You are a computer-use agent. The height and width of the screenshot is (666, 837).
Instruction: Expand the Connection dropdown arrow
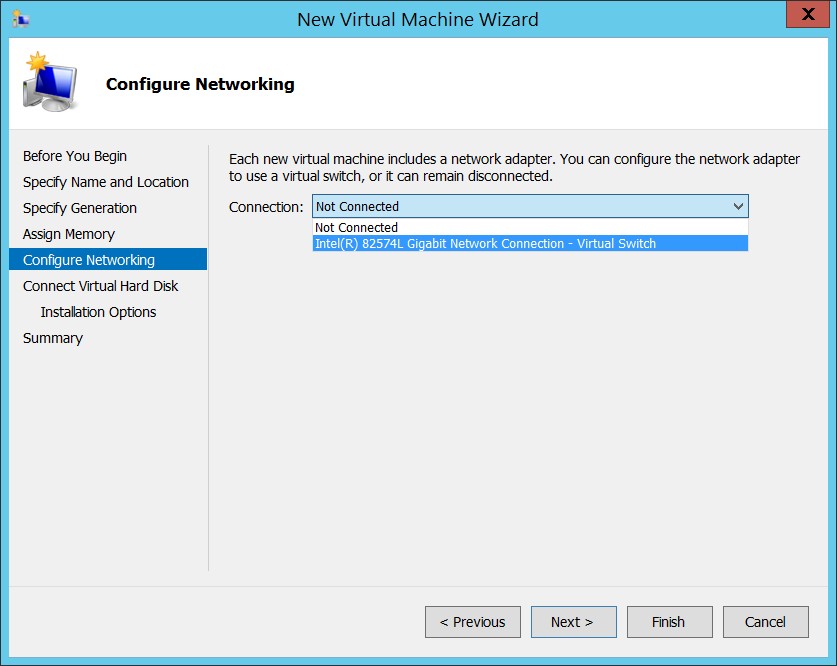pos(738,207)
